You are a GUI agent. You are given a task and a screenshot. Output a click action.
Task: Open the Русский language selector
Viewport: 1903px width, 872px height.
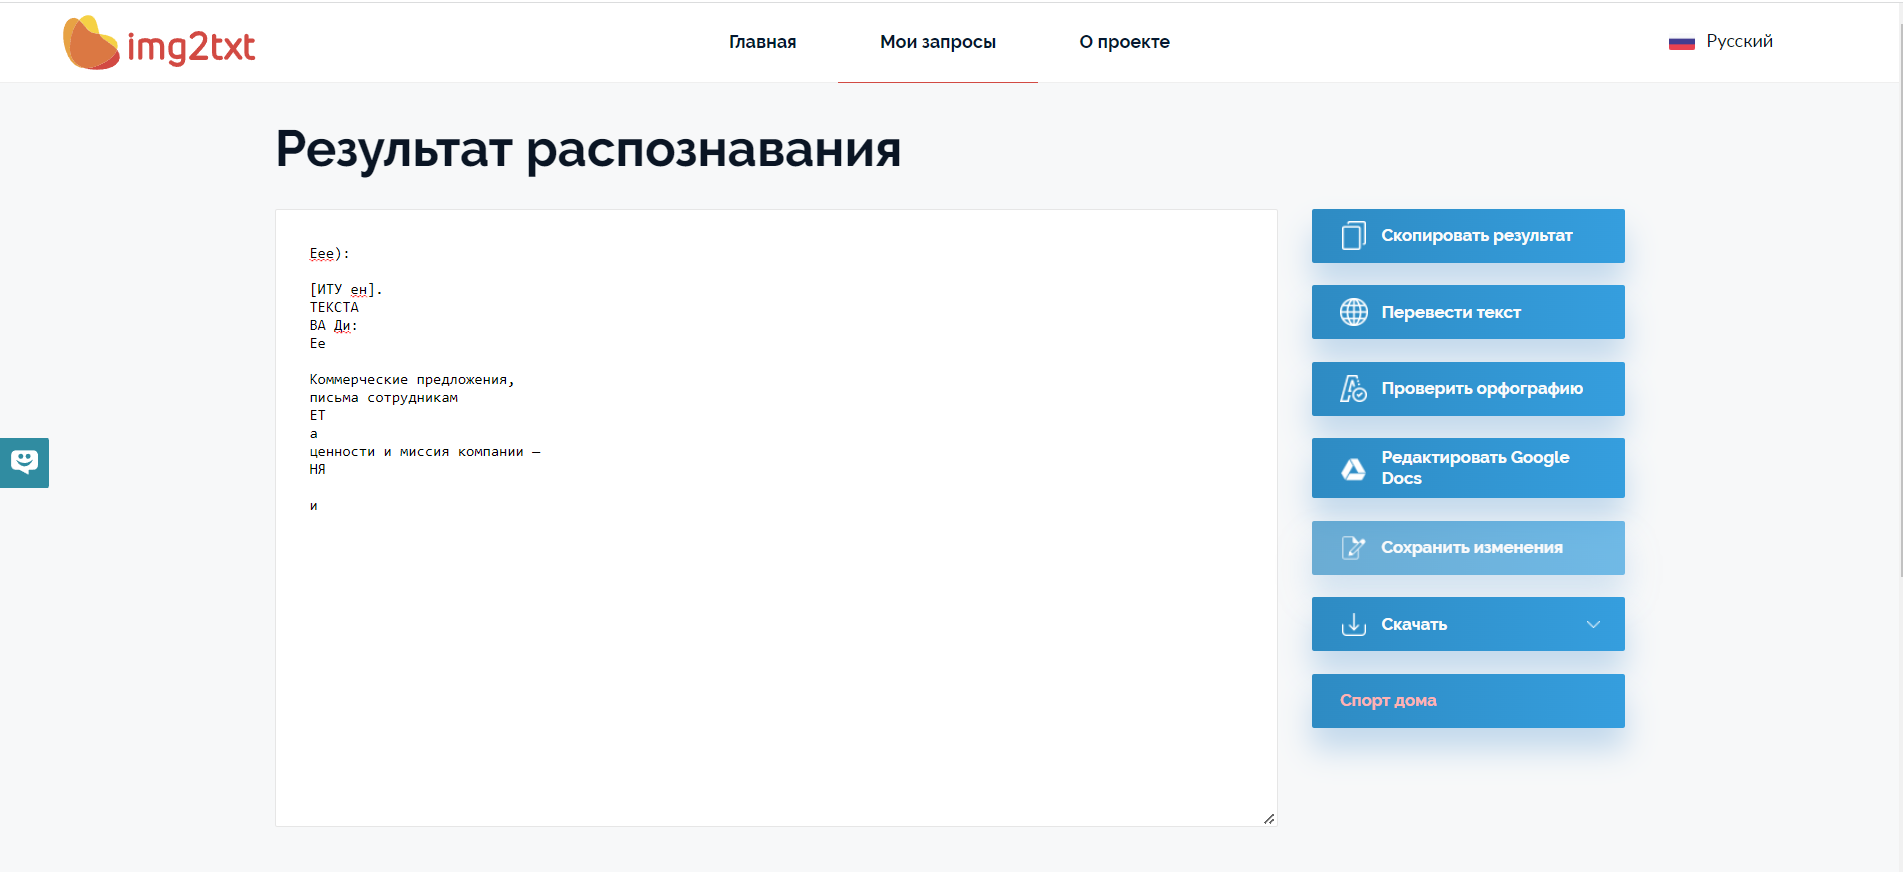pyautogui.click(x=1739, y=41)
